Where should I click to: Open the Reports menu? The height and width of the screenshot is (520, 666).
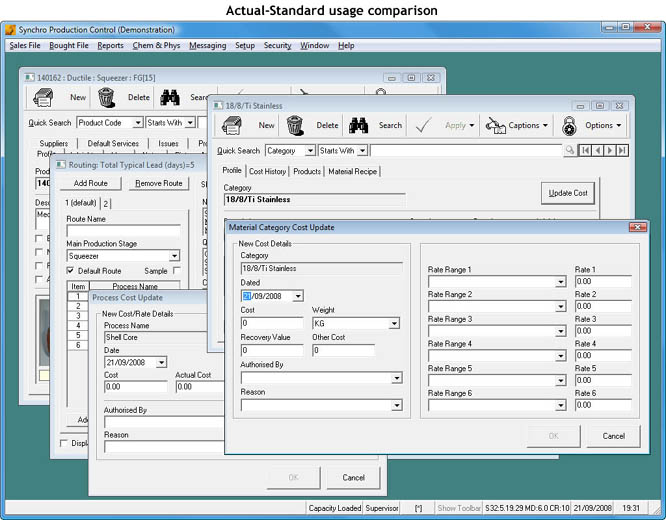pyautogui.click(x=110, y=45)
